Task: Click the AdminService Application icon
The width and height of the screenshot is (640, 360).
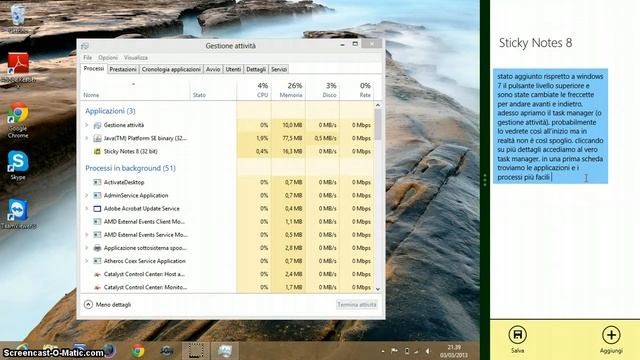Action: pyautogui.click(x=97, y=196)
